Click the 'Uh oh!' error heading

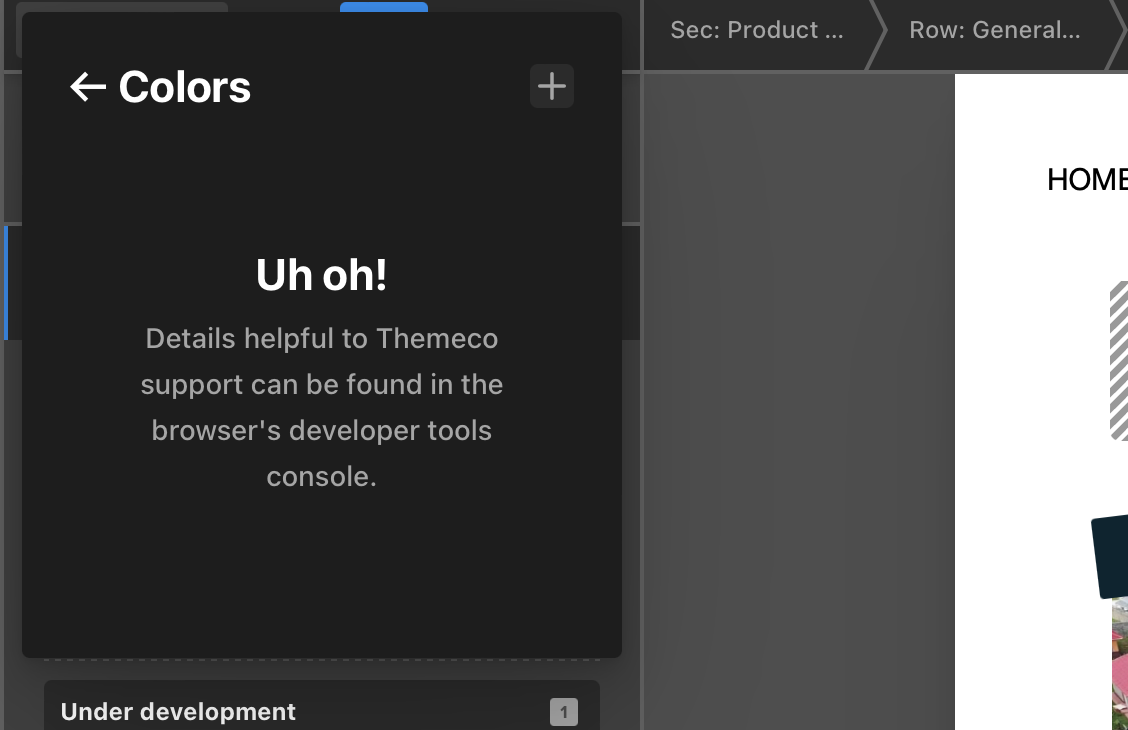pos(321,275)
